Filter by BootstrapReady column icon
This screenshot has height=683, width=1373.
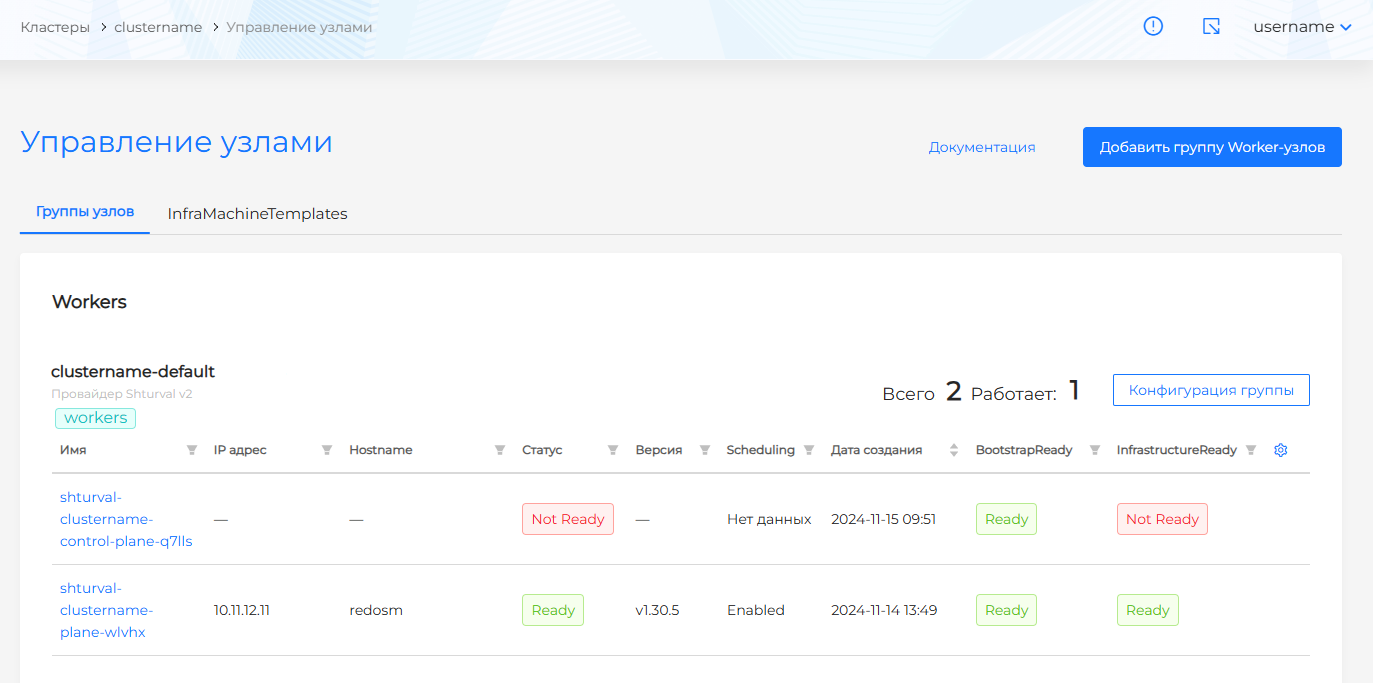pyautogui.click(x=1095, y=450)
